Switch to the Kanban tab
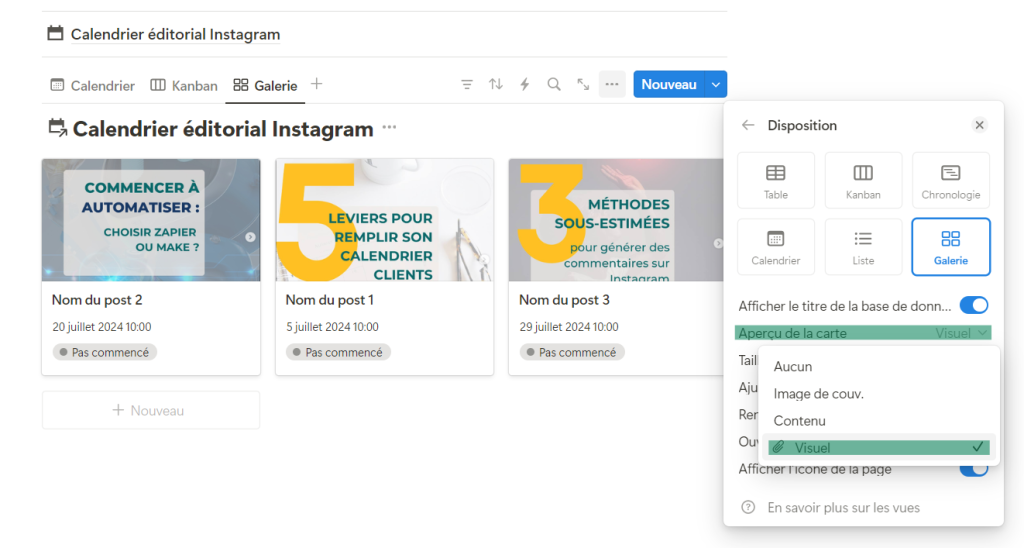Image resolution: width=1024 pixels, height=548 pixels. click(184, 86)
